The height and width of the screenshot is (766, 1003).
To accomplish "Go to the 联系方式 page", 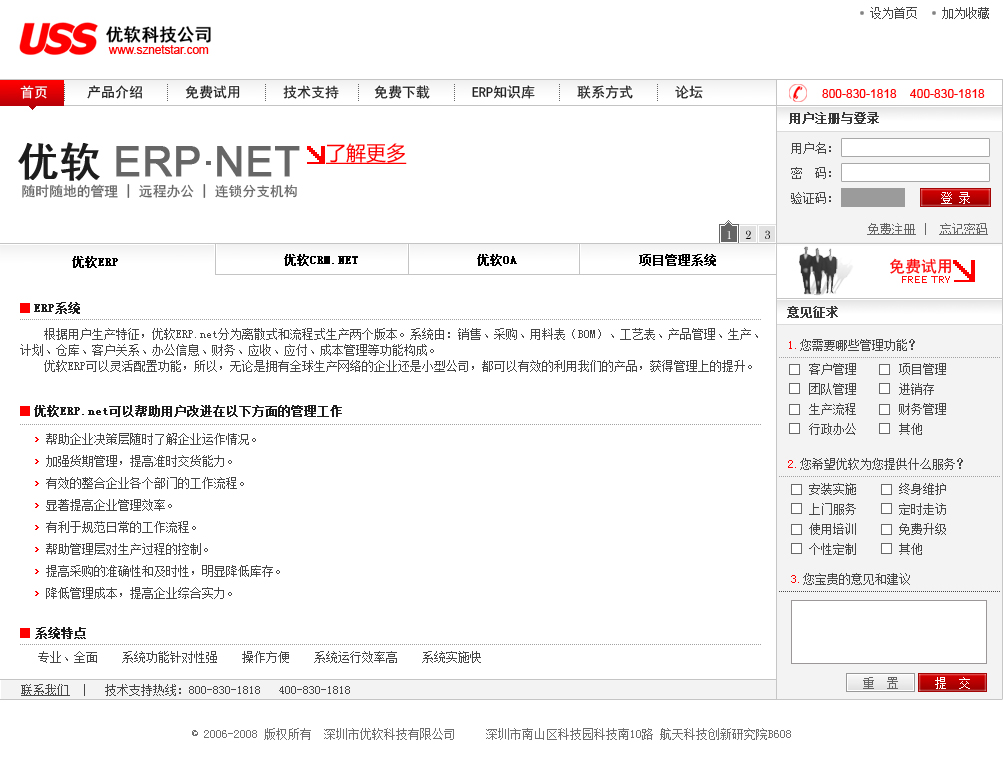I will coord(604,93).
